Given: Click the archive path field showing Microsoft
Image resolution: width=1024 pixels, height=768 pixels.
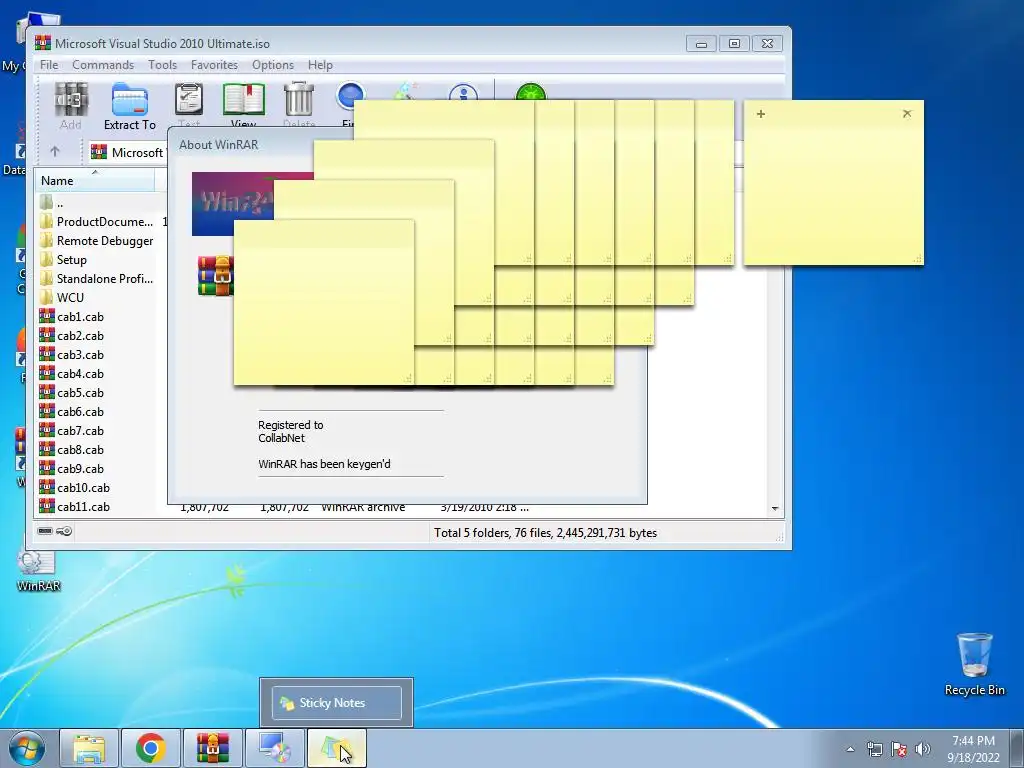Looking at the screenshot, I should [x=127, y=152].
